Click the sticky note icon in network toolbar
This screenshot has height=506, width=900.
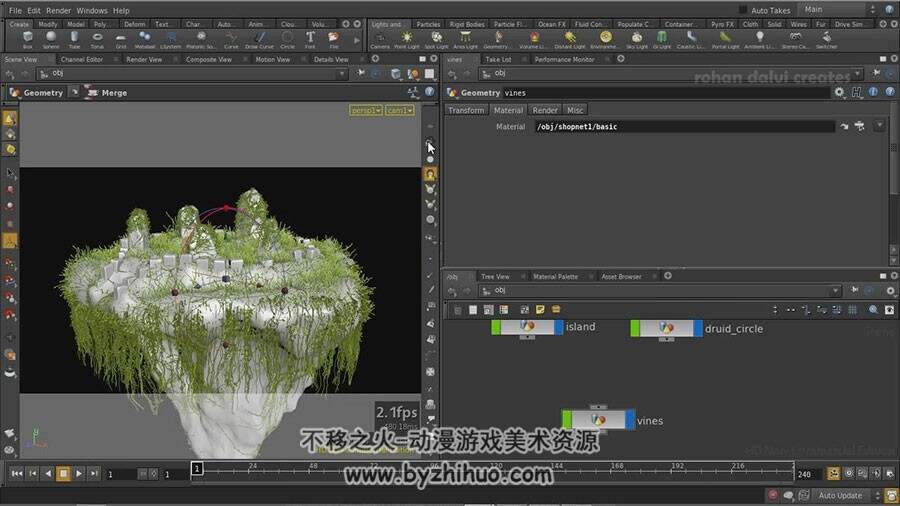click(x=540, y=310)
